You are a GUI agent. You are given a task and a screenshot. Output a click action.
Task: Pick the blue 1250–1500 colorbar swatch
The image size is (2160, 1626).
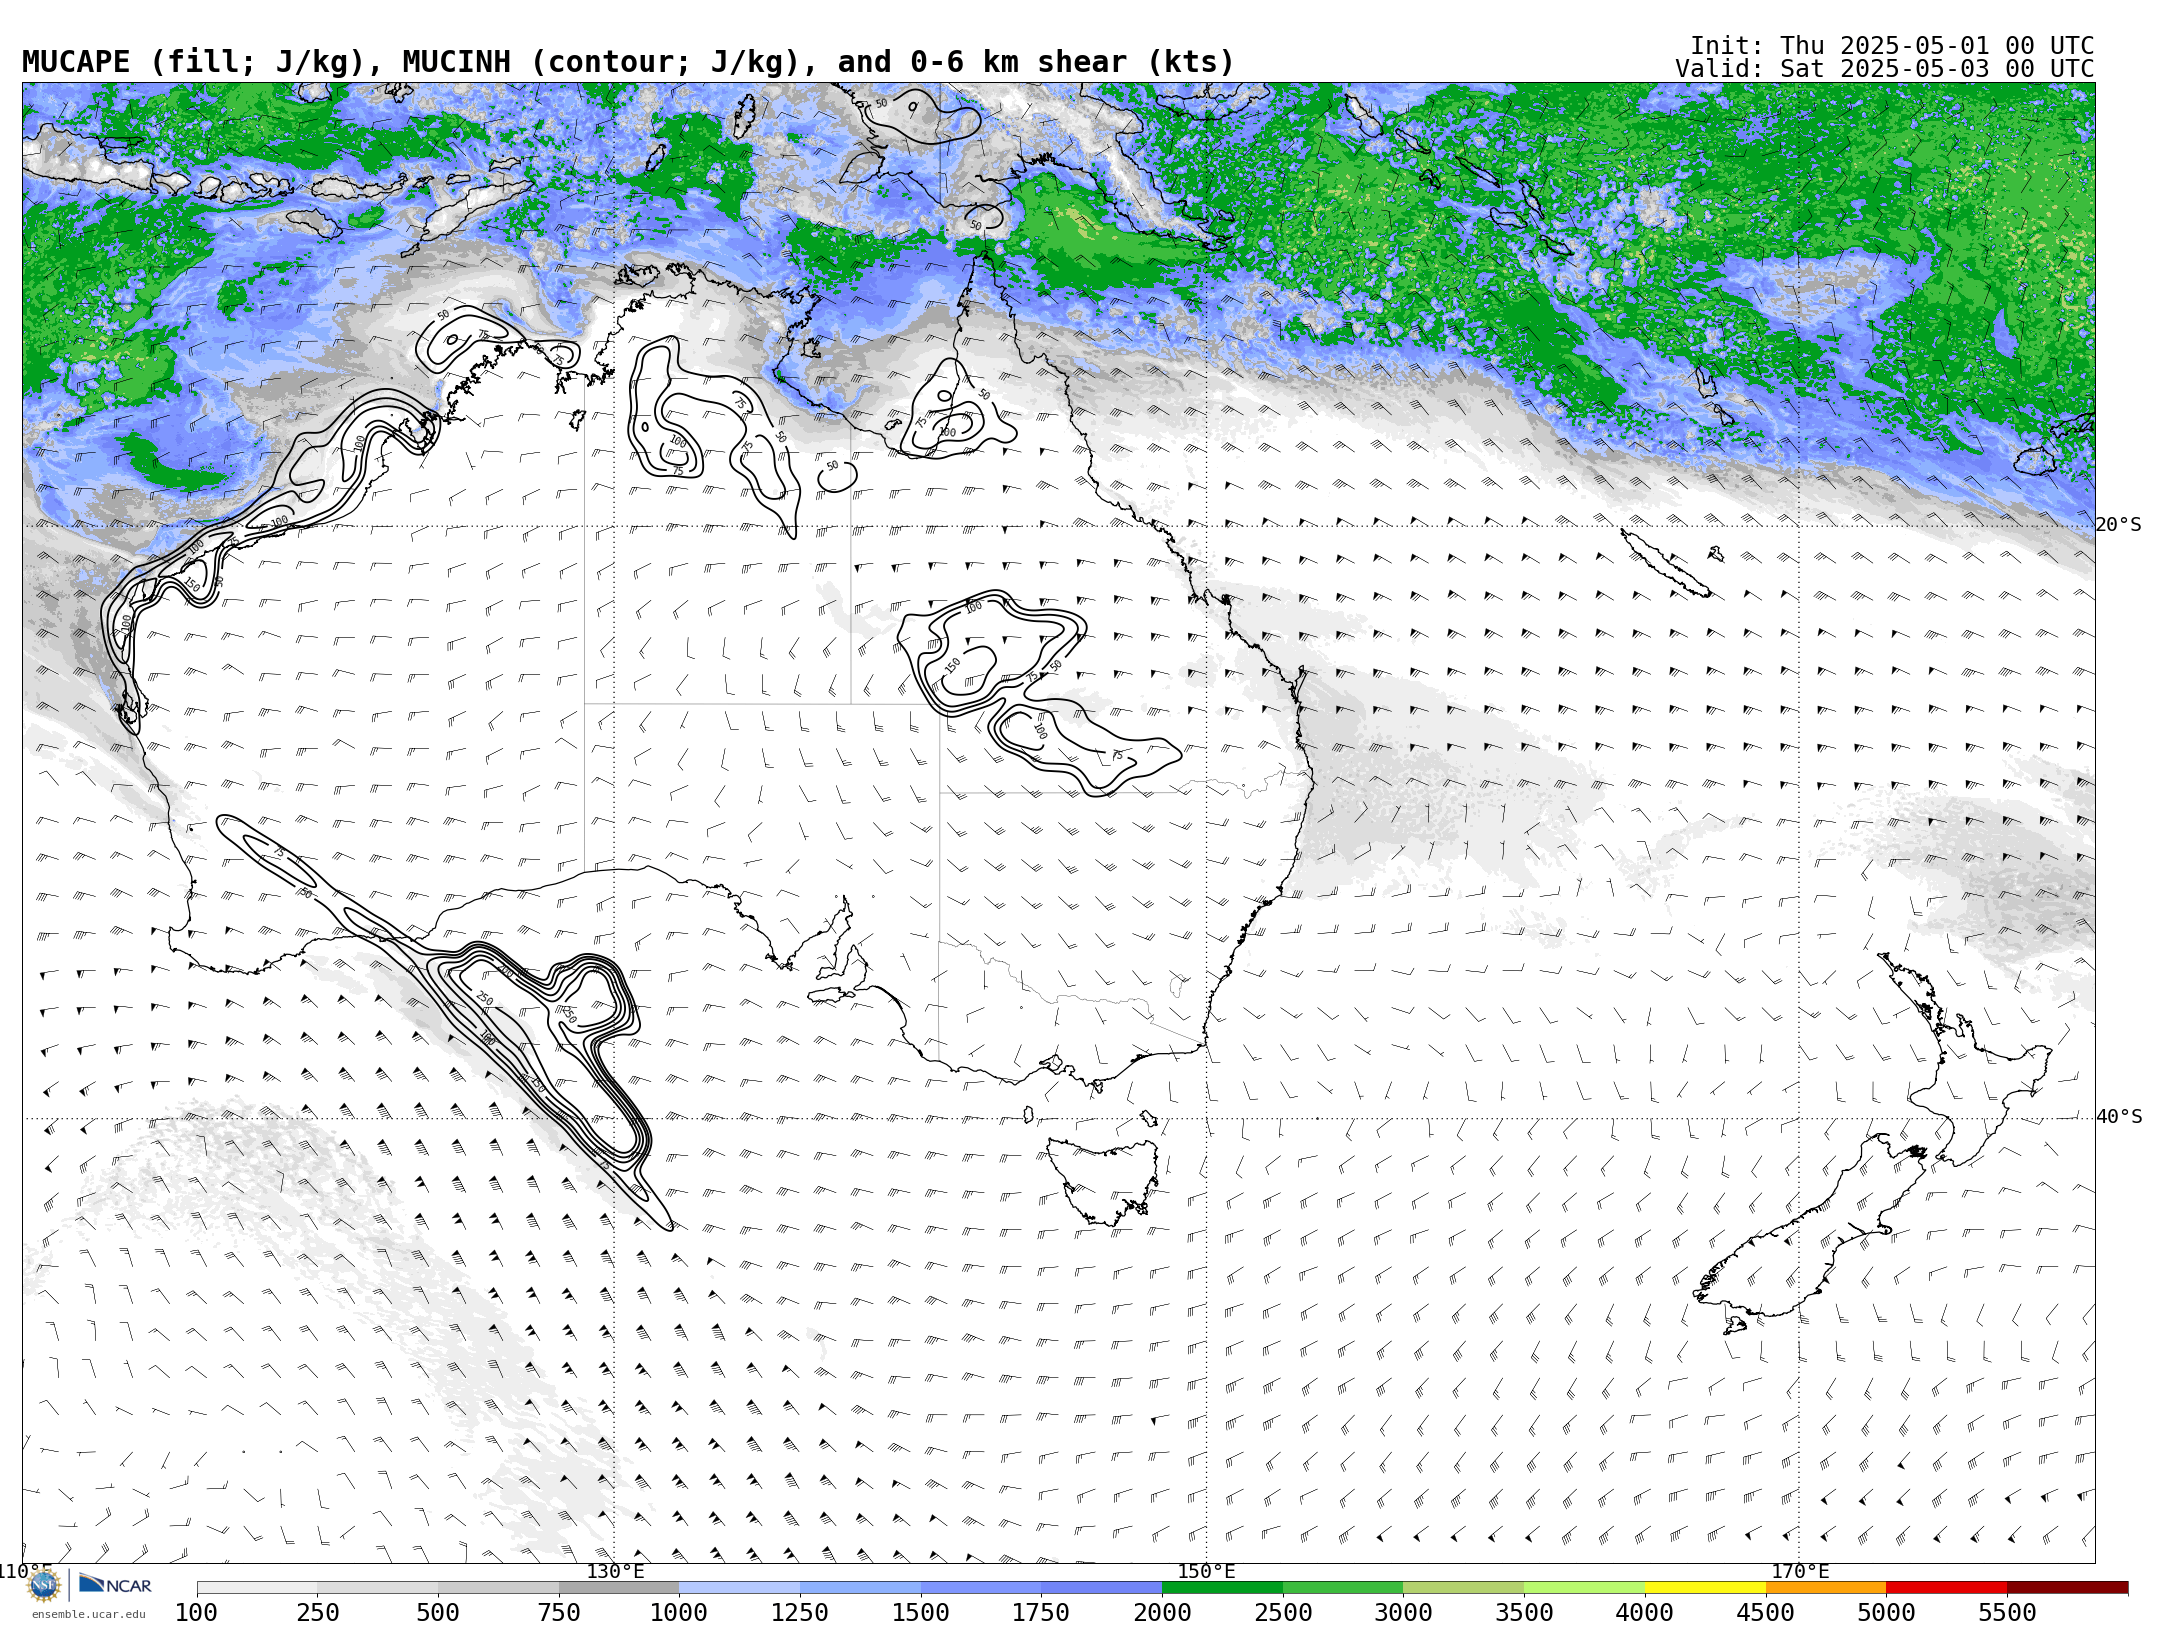[x=860, y=1588]
